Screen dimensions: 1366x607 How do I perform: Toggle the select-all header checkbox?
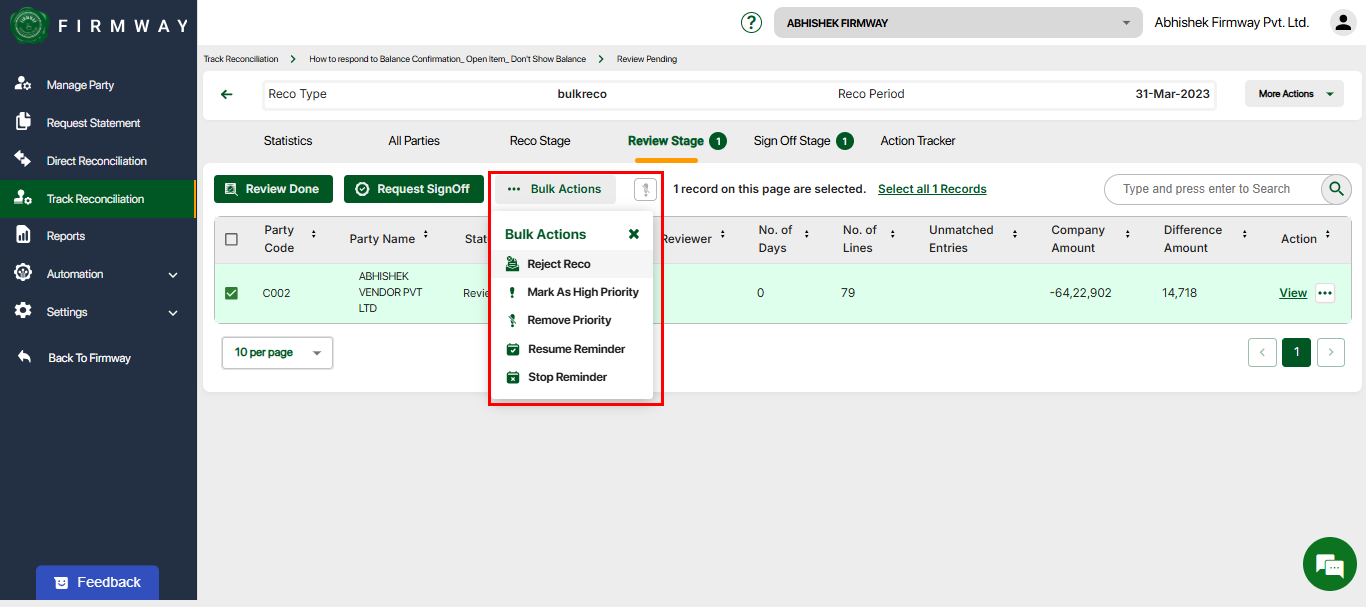(x=232, y=239)
